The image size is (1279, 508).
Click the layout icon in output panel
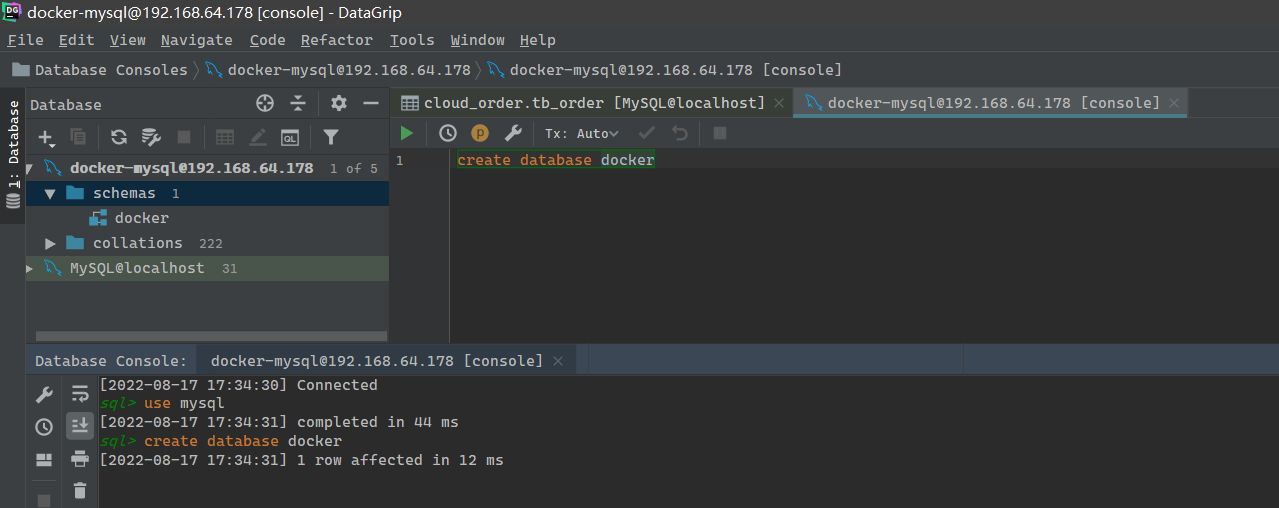pyautogui.click(x=44, y=460)
